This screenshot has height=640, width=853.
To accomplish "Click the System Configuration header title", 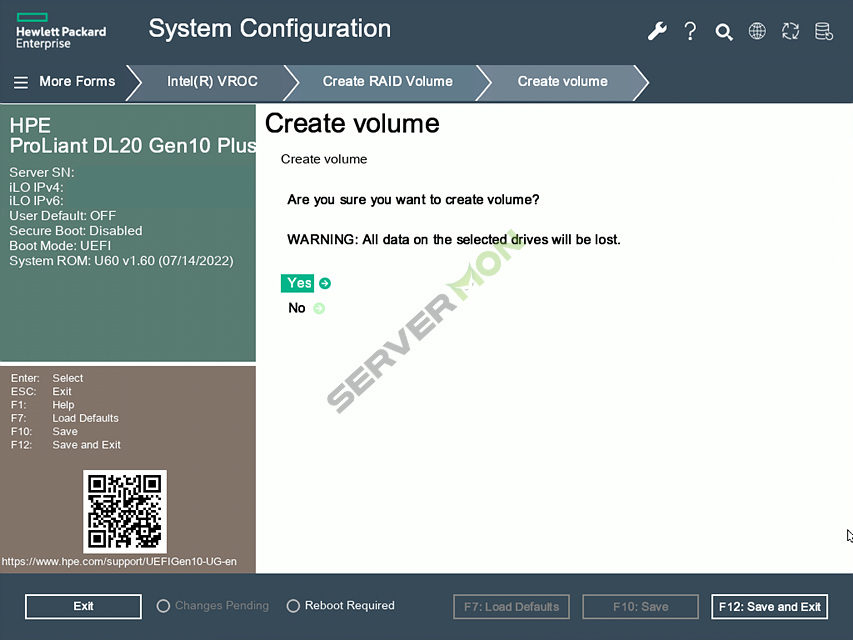I will point(270,29).
